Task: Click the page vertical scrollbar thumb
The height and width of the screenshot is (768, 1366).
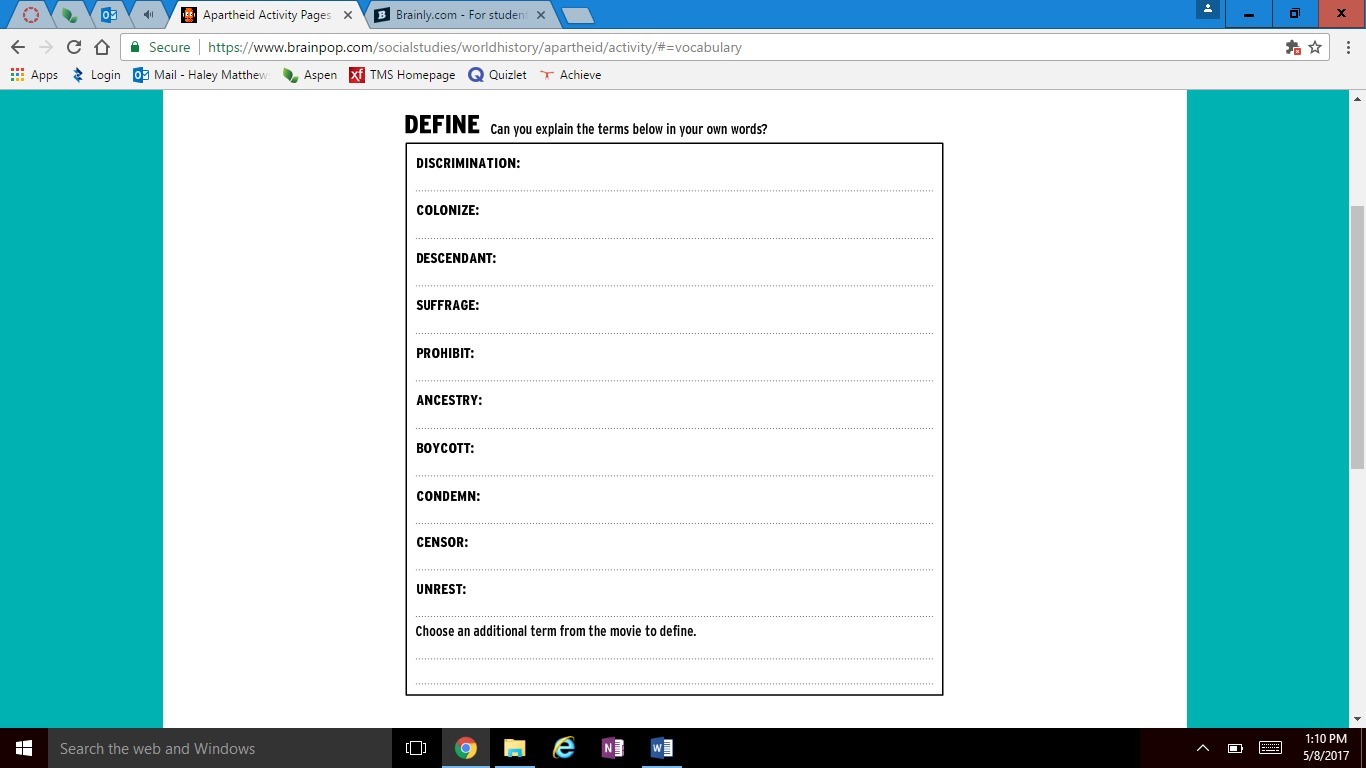Action: click(1357, 338)
